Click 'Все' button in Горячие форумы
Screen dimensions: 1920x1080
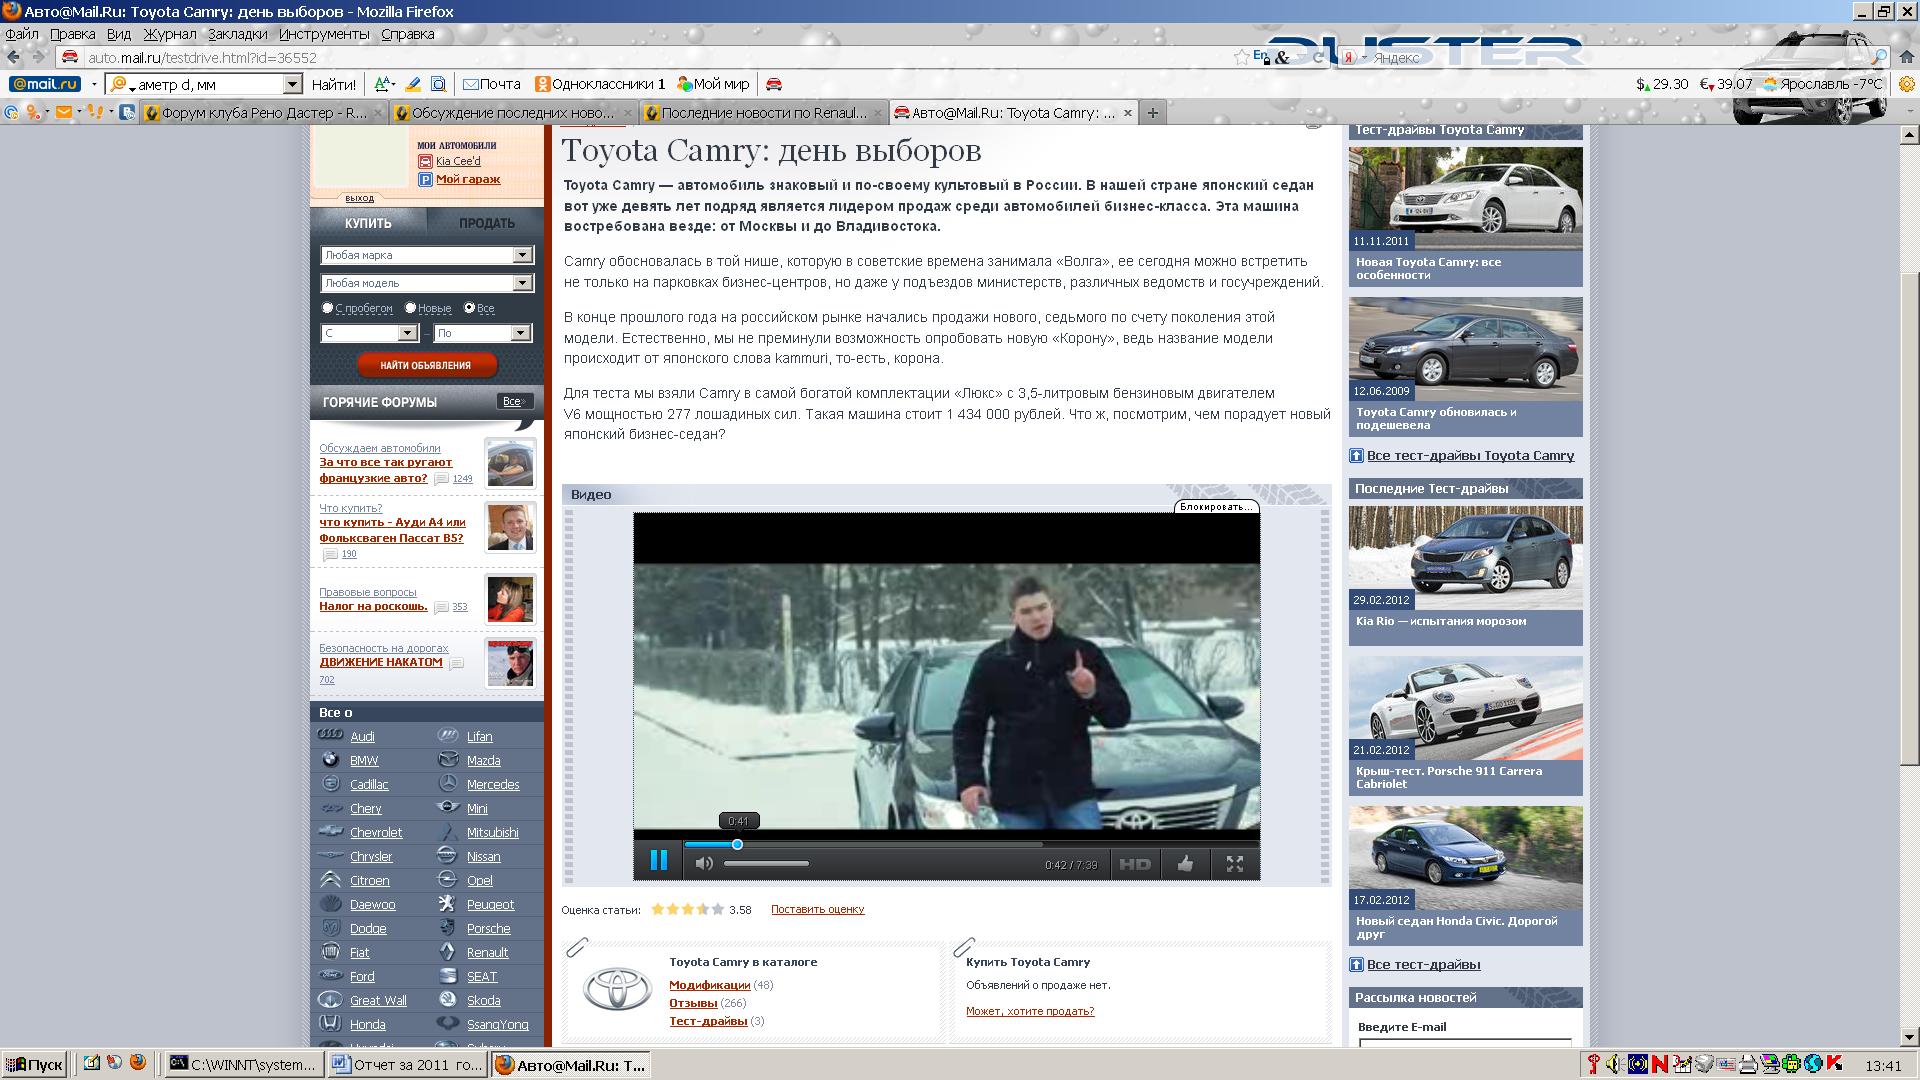(x=513, y=401)
